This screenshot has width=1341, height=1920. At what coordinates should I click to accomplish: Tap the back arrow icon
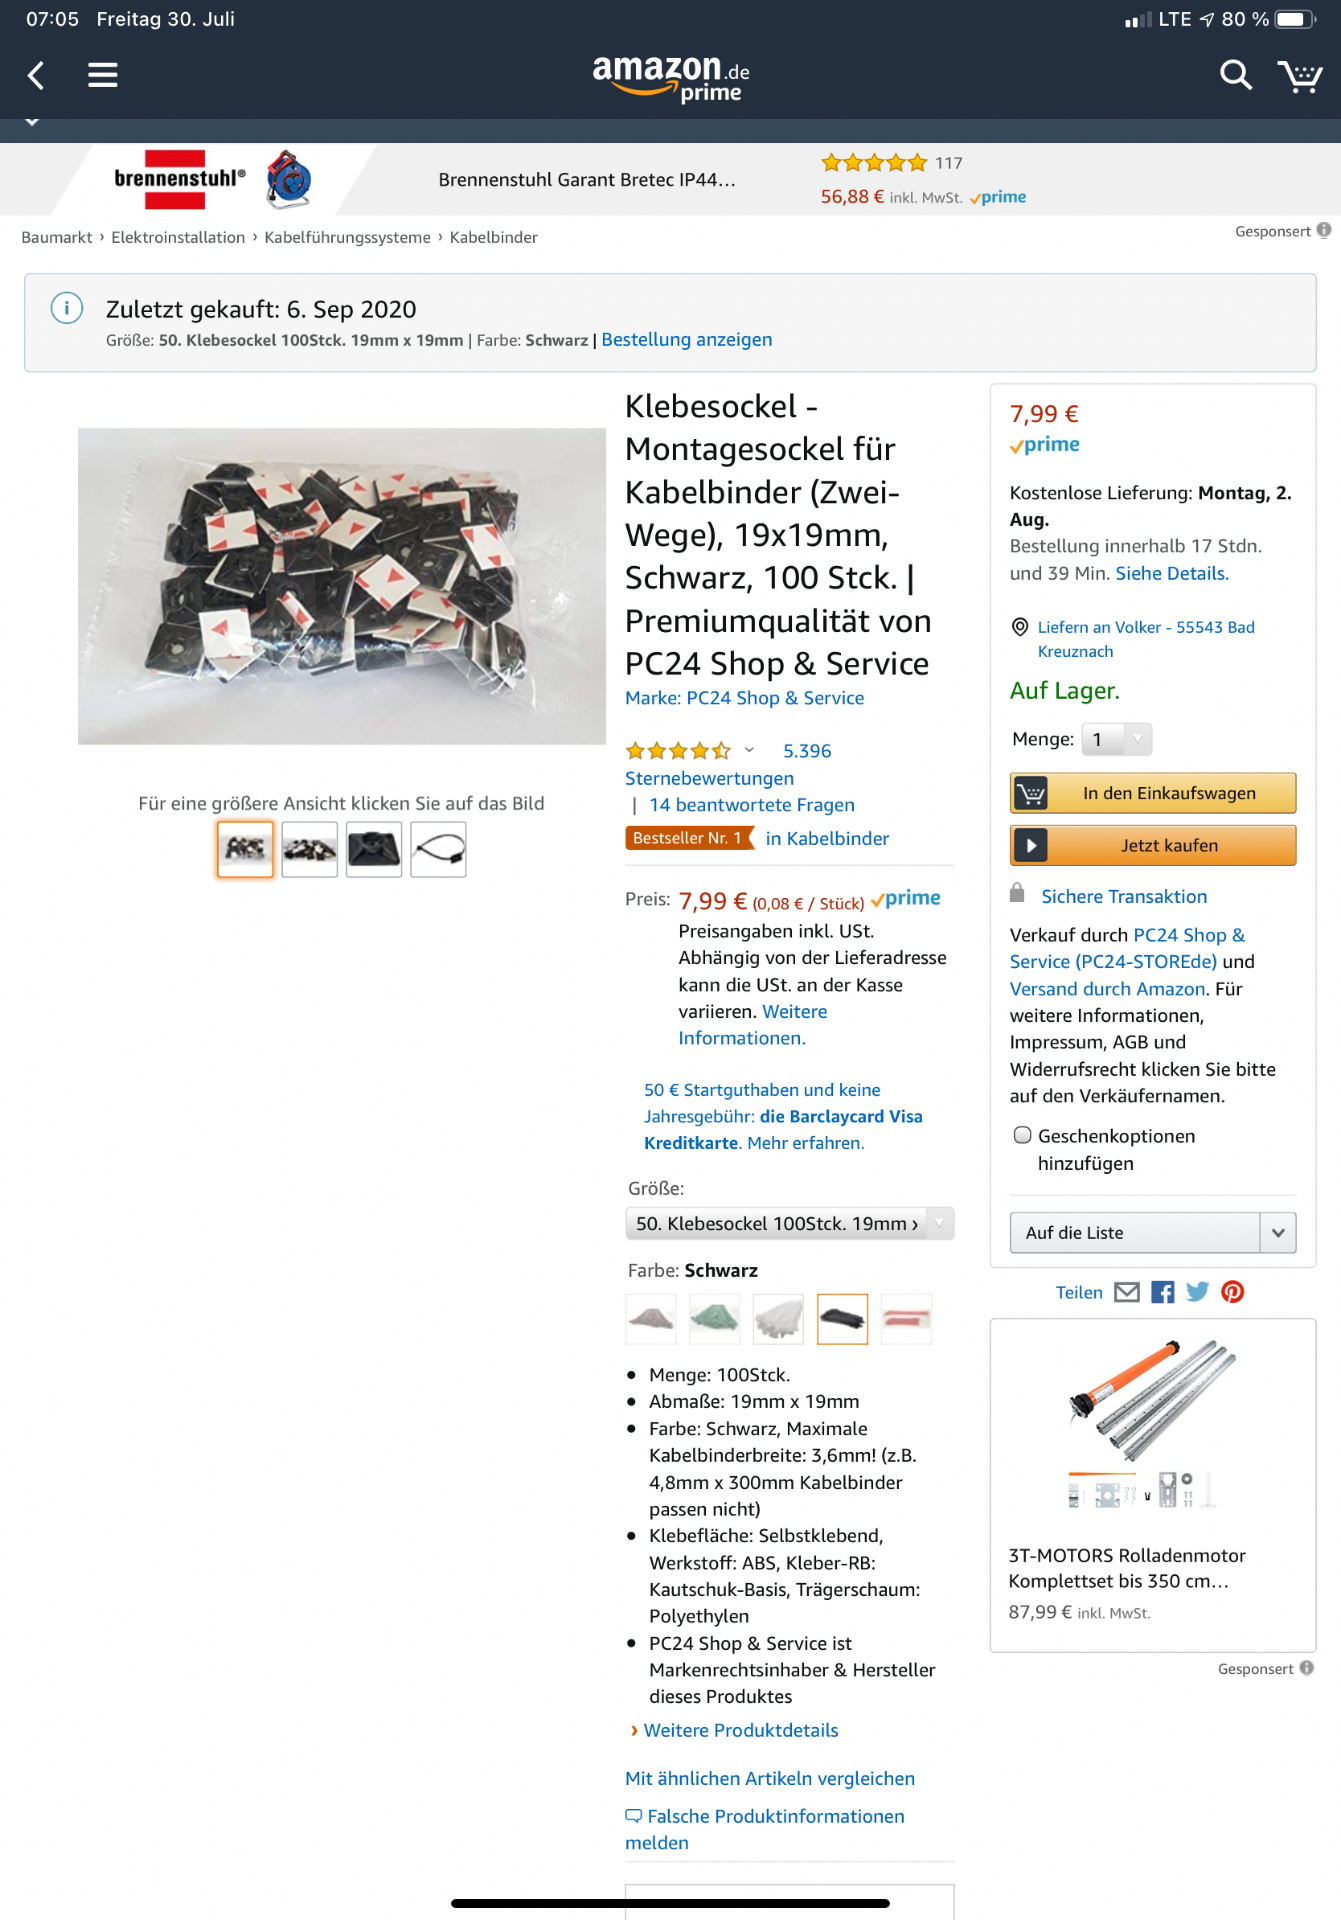[x=36, y=75]
